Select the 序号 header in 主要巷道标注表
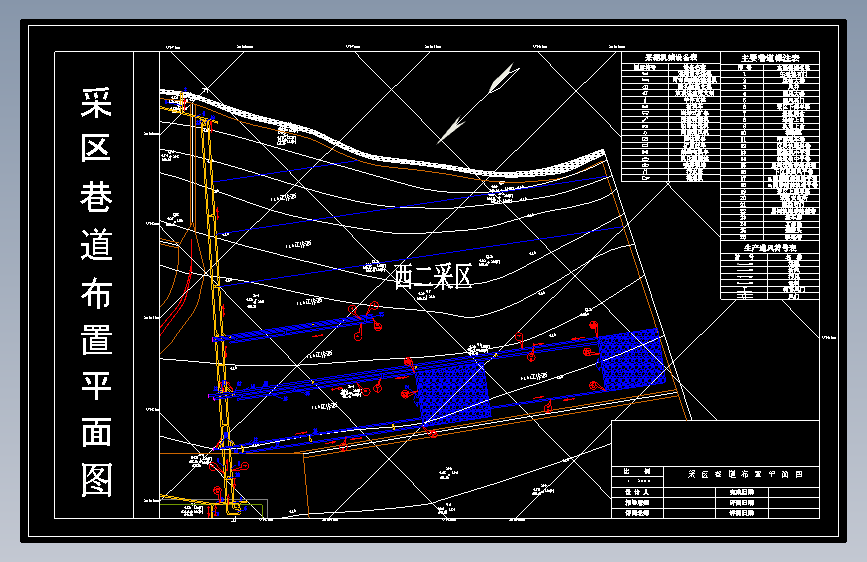 click(744, 67)
